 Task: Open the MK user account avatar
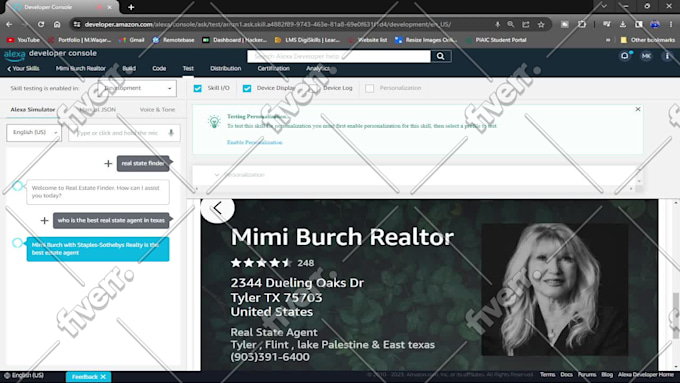pos(646,56)
